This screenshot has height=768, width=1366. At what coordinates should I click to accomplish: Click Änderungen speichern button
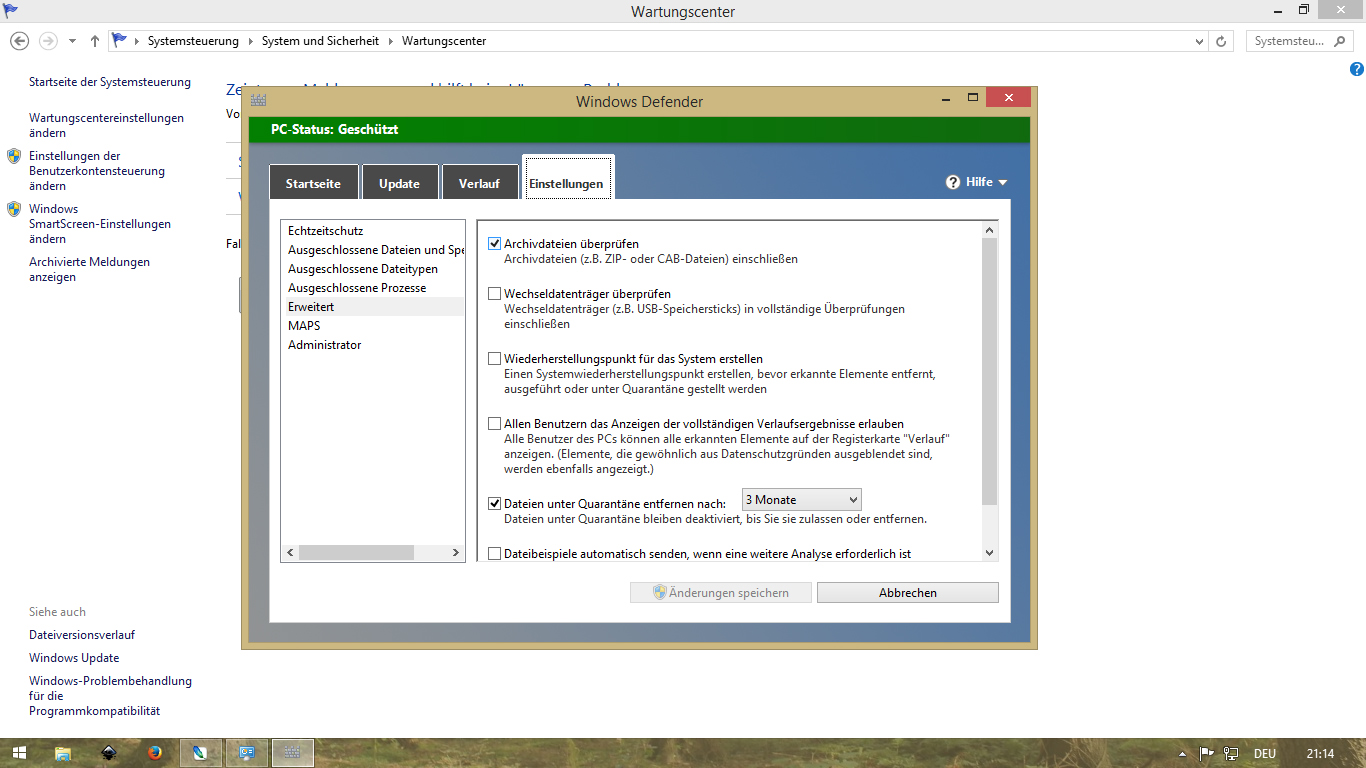click(720, 593)
